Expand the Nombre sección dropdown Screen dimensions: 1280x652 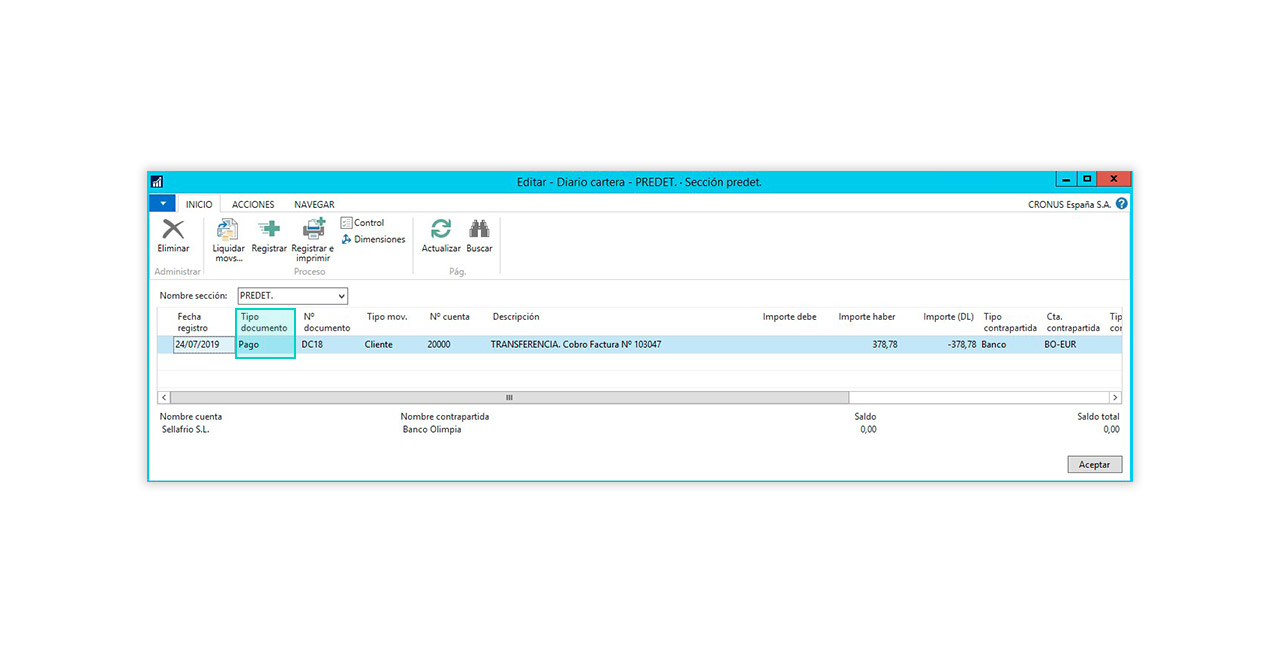coord(341,296)
